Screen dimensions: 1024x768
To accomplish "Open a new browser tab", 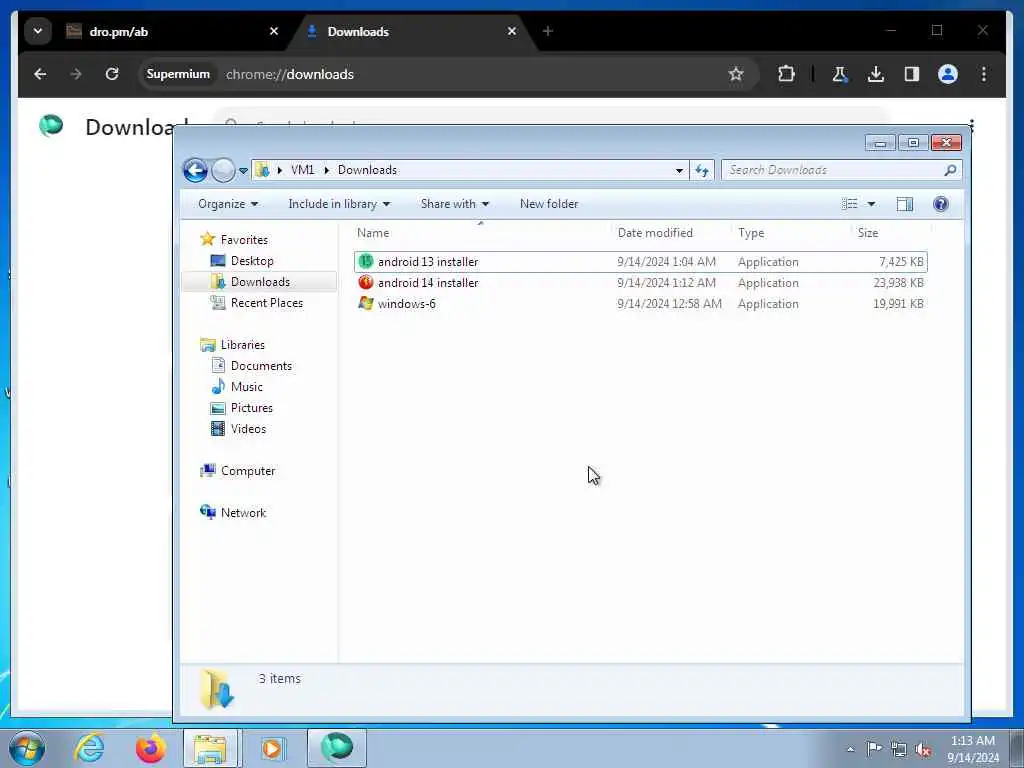I will 547,31.
